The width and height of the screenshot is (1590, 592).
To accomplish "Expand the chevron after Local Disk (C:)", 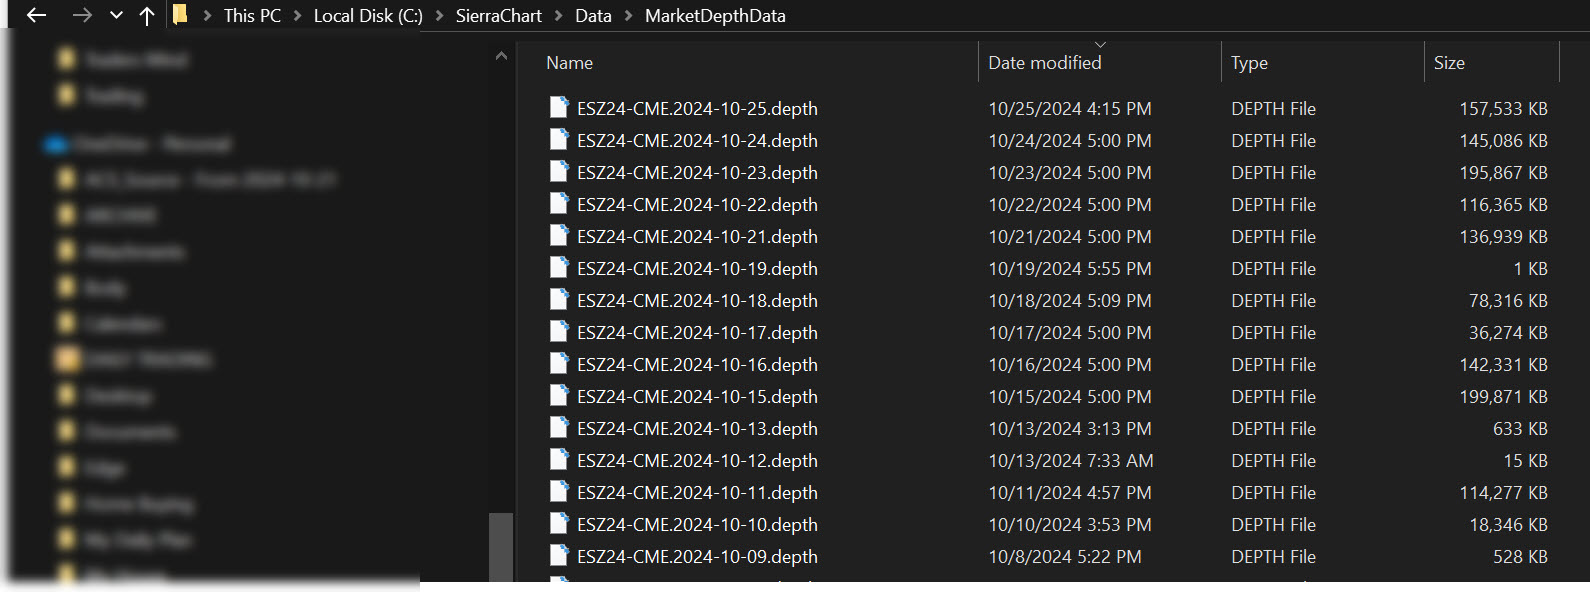I will click(439, 16).
